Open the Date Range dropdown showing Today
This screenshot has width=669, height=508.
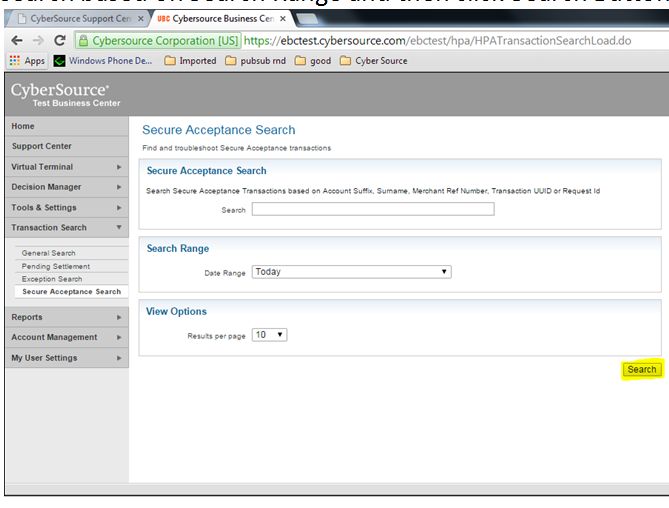pyautogui.click(x=352, y=272)
